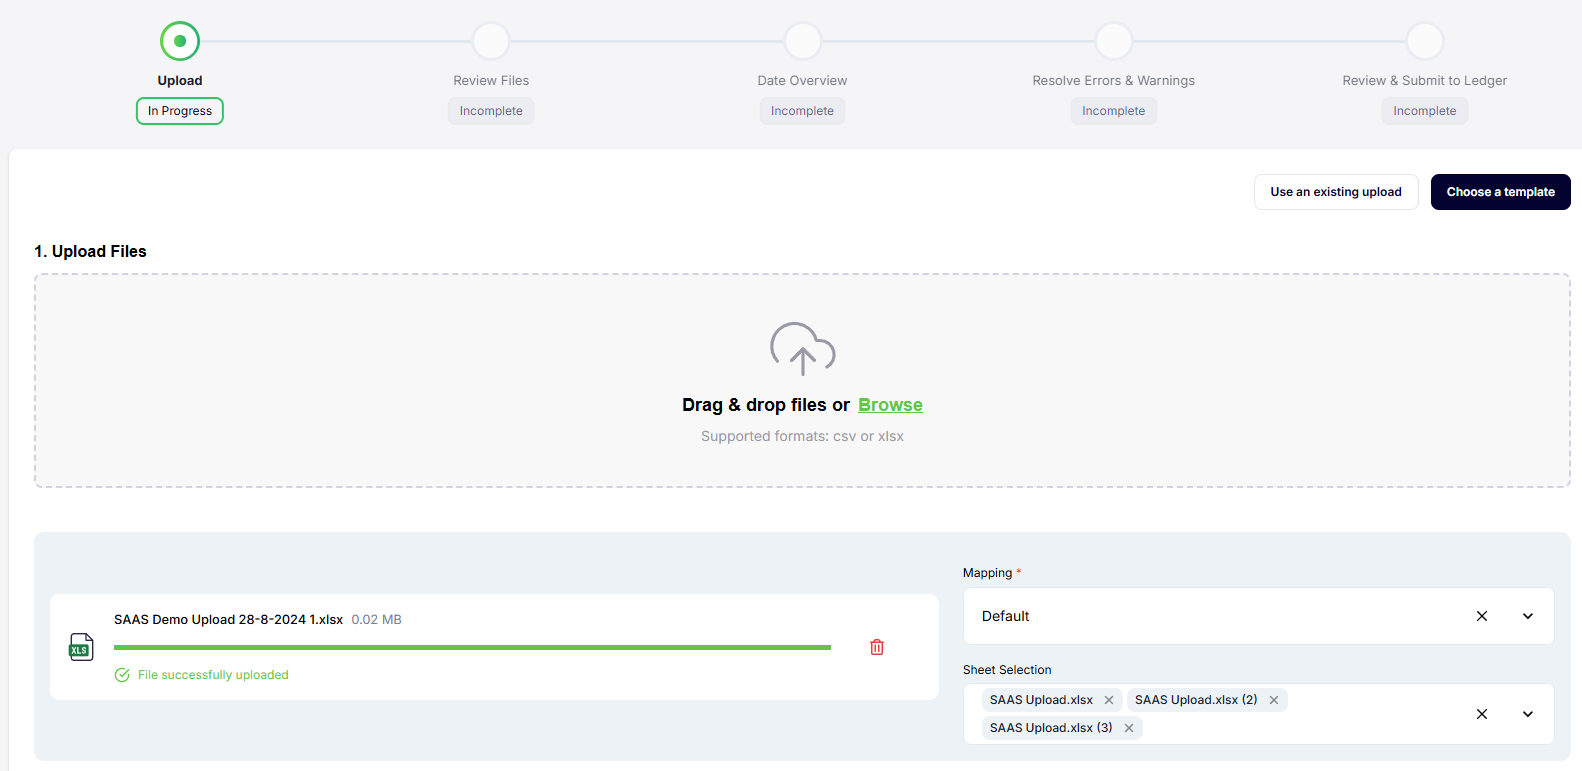Click the Incomplete badge under Review Files

(x=491, y=111)
